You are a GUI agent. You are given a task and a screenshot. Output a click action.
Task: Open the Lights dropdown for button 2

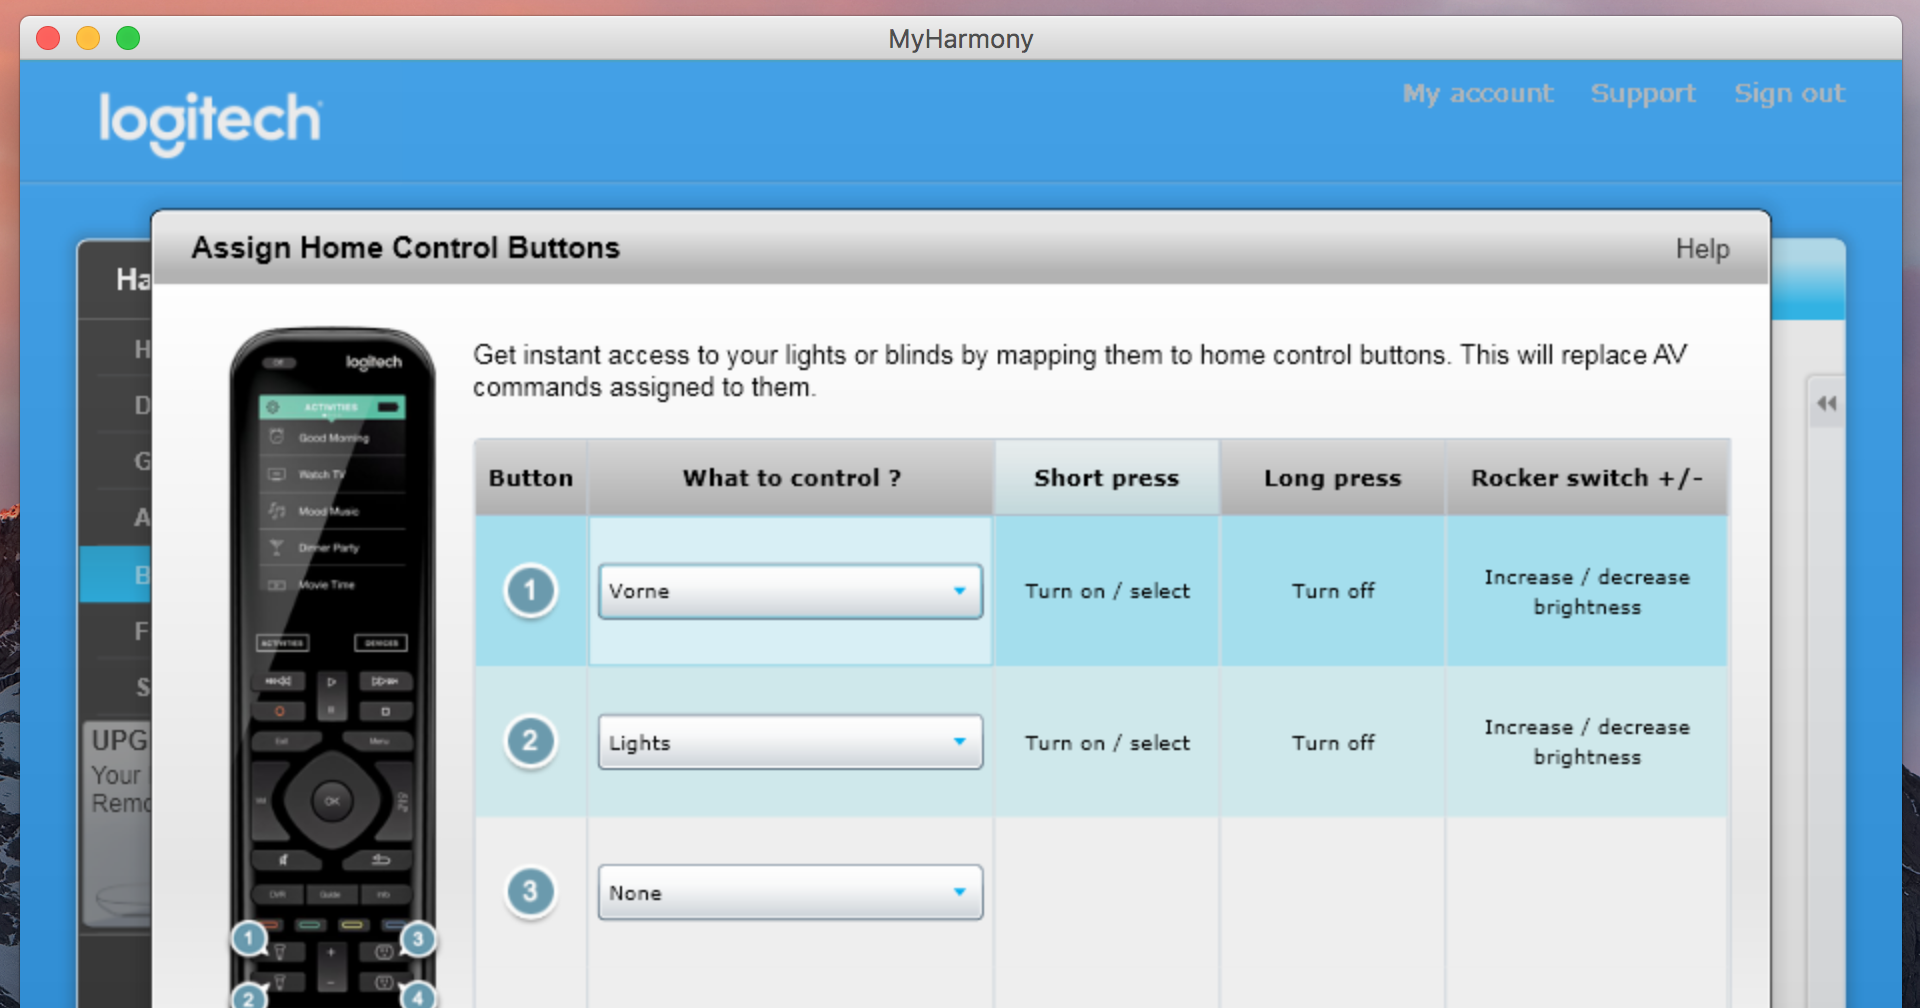[x=790, y=742]
